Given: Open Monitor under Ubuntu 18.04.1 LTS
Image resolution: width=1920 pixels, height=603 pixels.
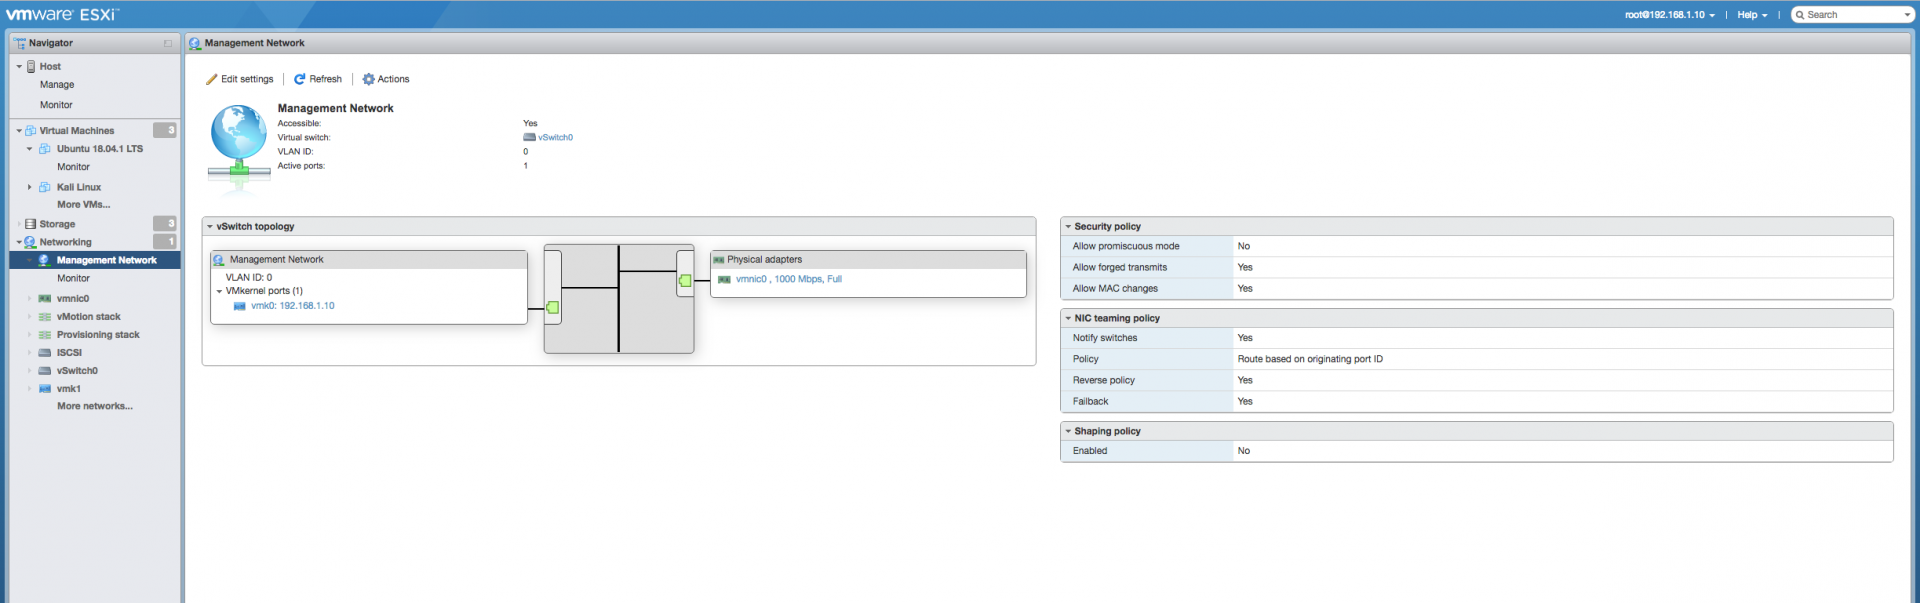Looking at the screenshot, I should [x=73, y=167].
